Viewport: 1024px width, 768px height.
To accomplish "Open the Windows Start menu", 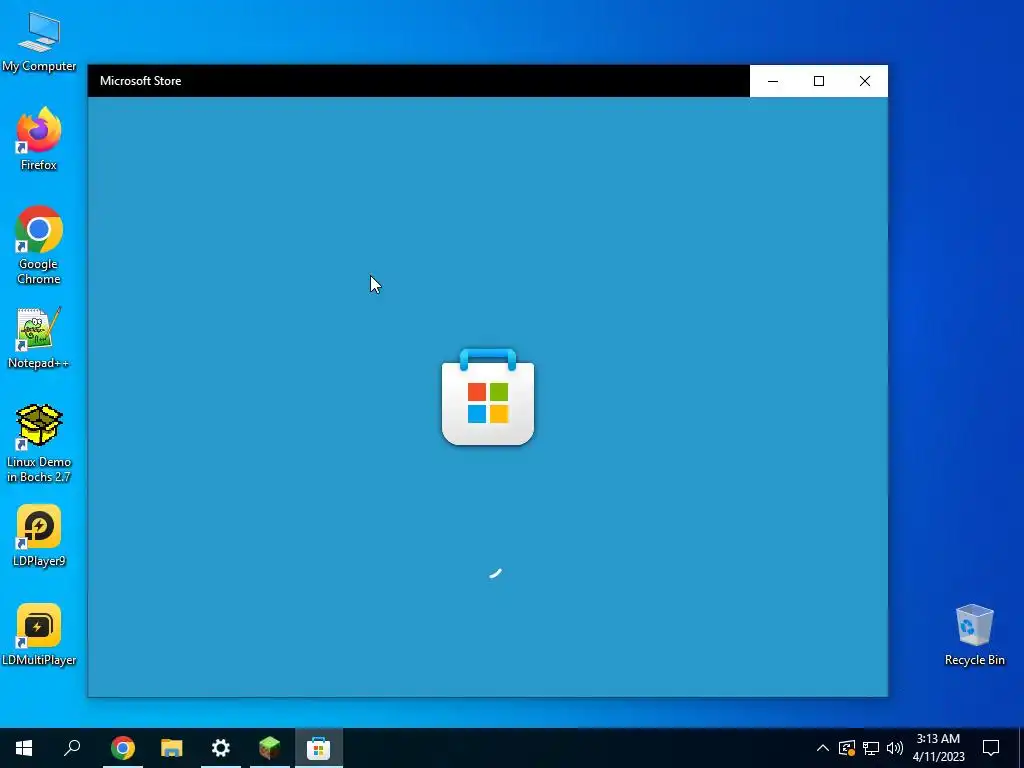I will (24, 748).
